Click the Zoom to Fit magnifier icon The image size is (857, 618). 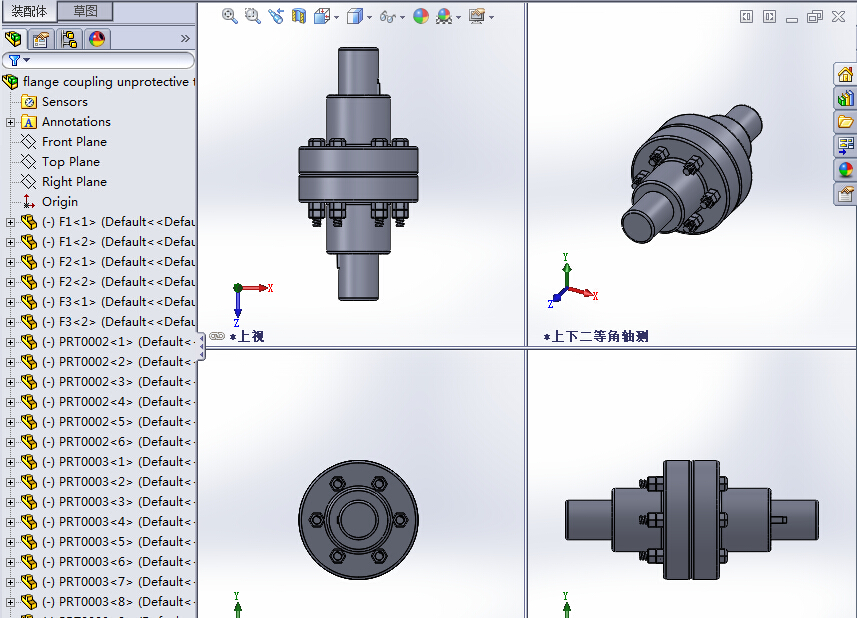tap(230, 16)
